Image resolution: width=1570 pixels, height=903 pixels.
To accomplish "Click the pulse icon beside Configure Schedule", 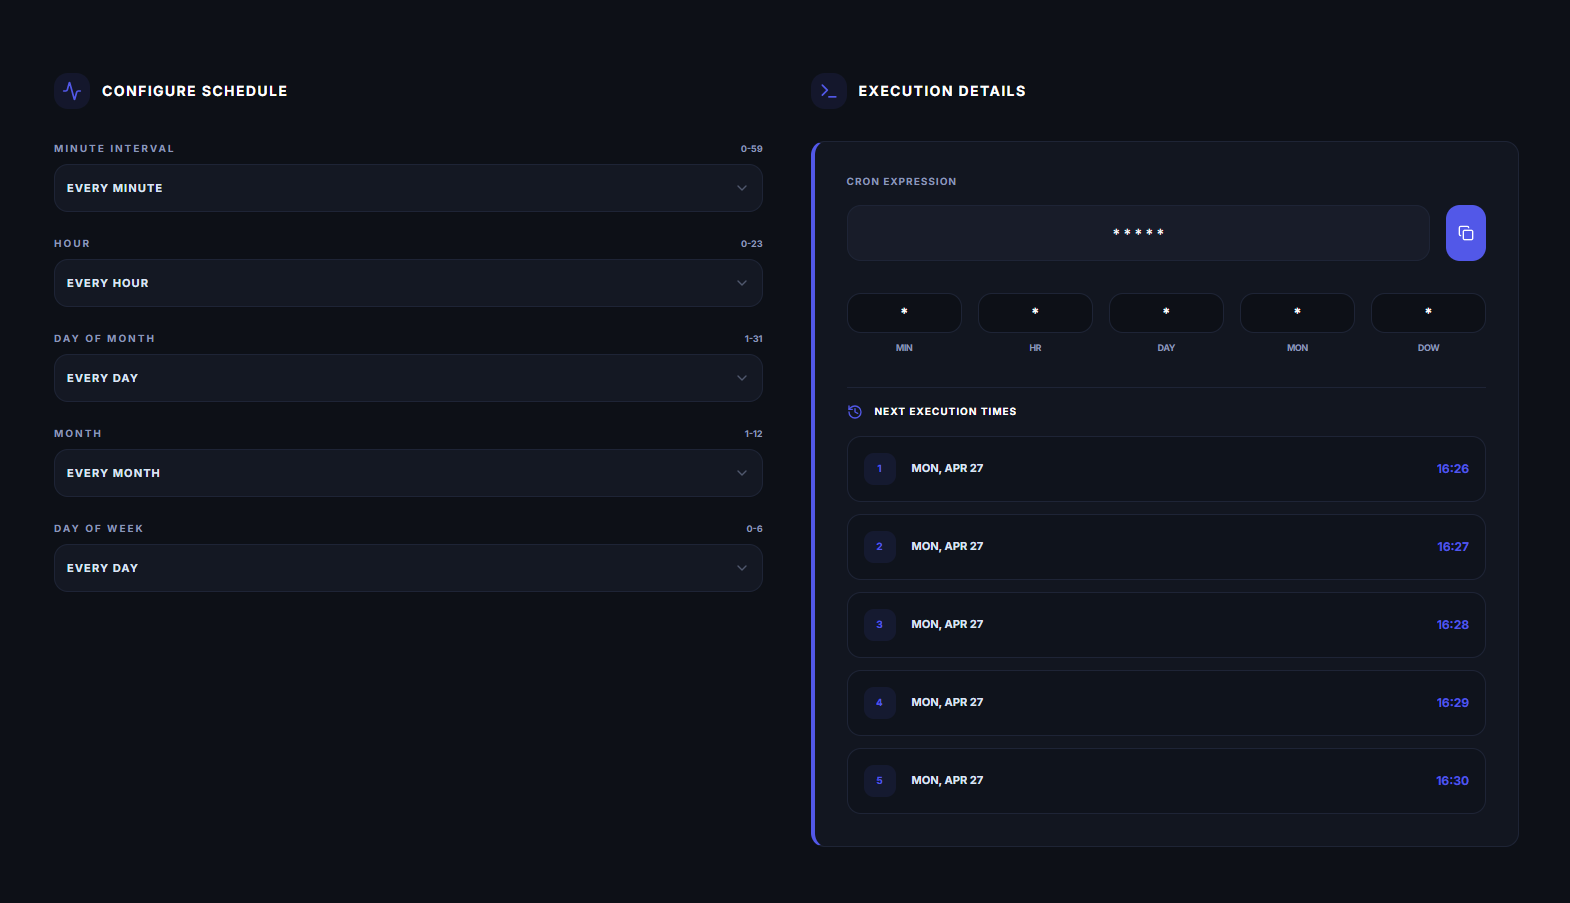I will 72,91.
